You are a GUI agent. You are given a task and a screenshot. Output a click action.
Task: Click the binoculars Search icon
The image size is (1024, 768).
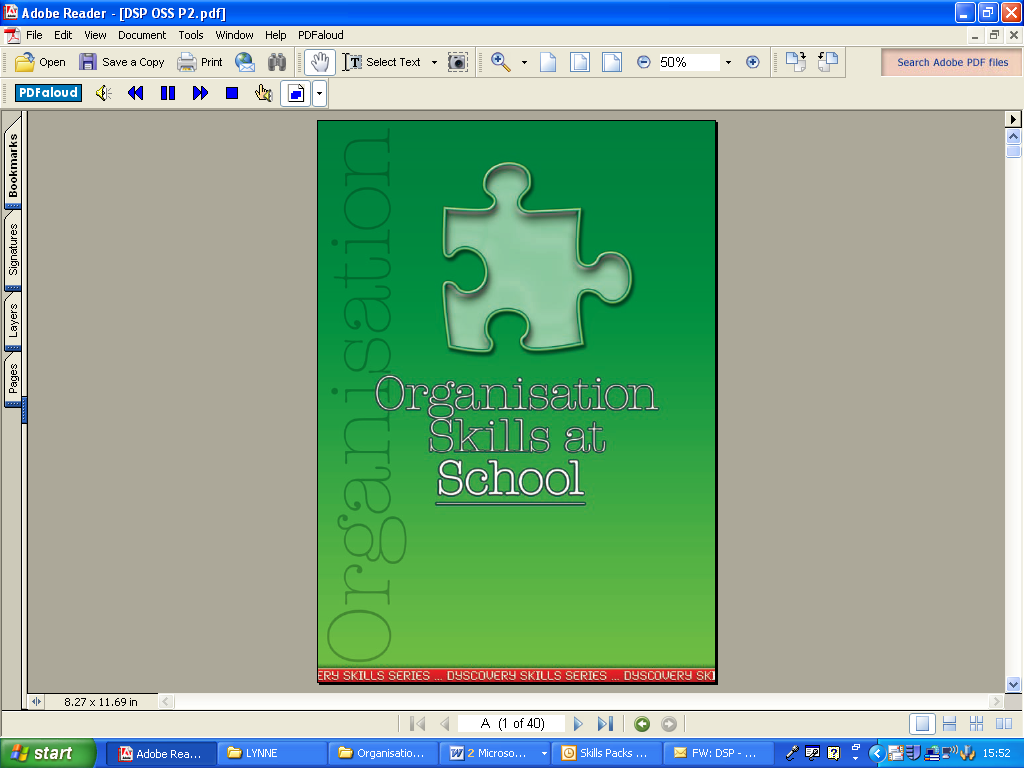click(277, 62)
